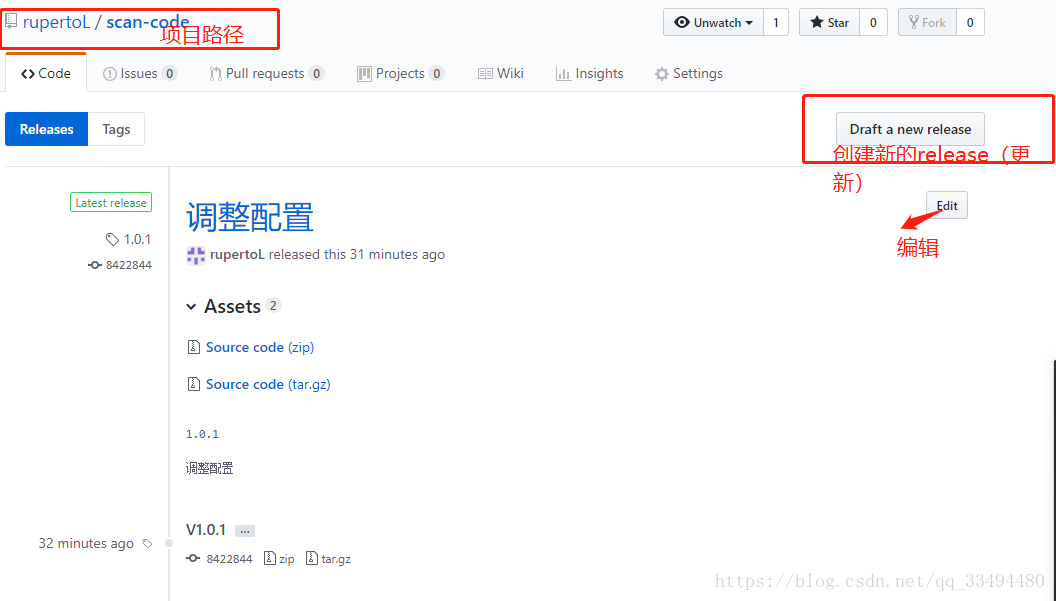Click the Code brackets icon
The image size is (1056, 601).
(x=28, y=73)
